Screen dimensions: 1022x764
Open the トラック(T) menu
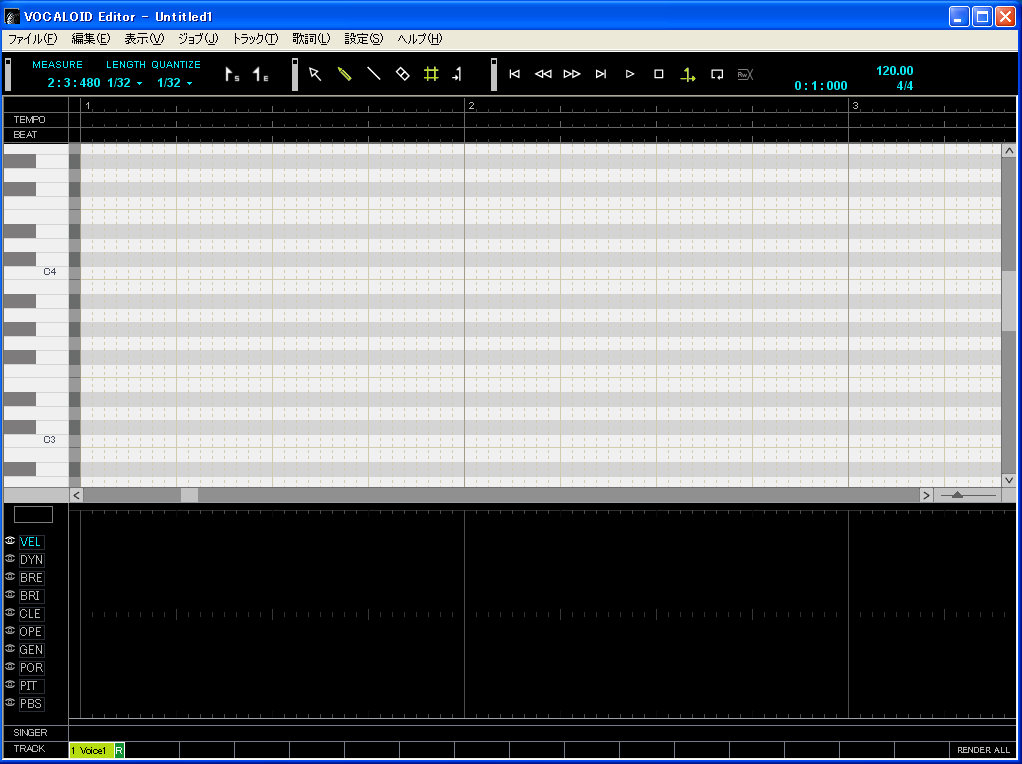(255, 39)
